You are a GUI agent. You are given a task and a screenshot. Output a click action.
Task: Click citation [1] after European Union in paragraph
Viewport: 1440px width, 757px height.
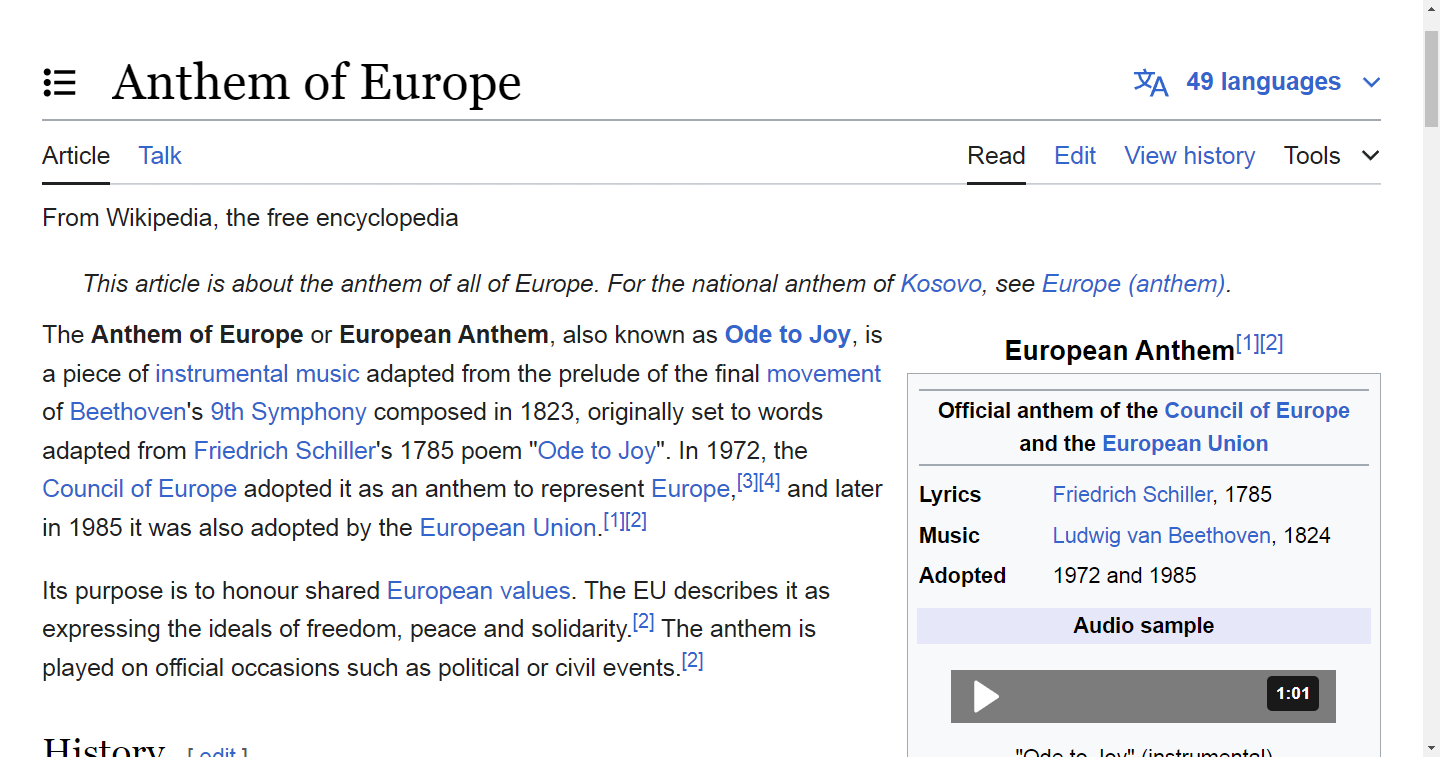614,521
